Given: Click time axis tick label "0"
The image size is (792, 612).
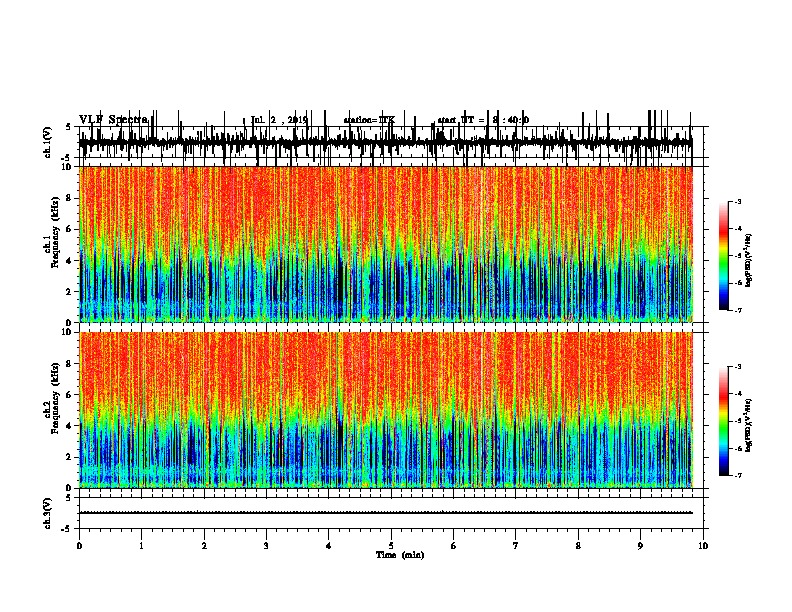Looking at the screenshot, I should click(79, 546).
